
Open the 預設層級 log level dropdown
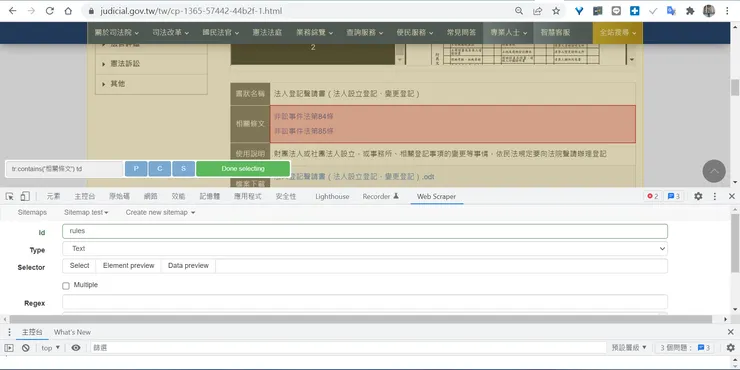[629, 348]
